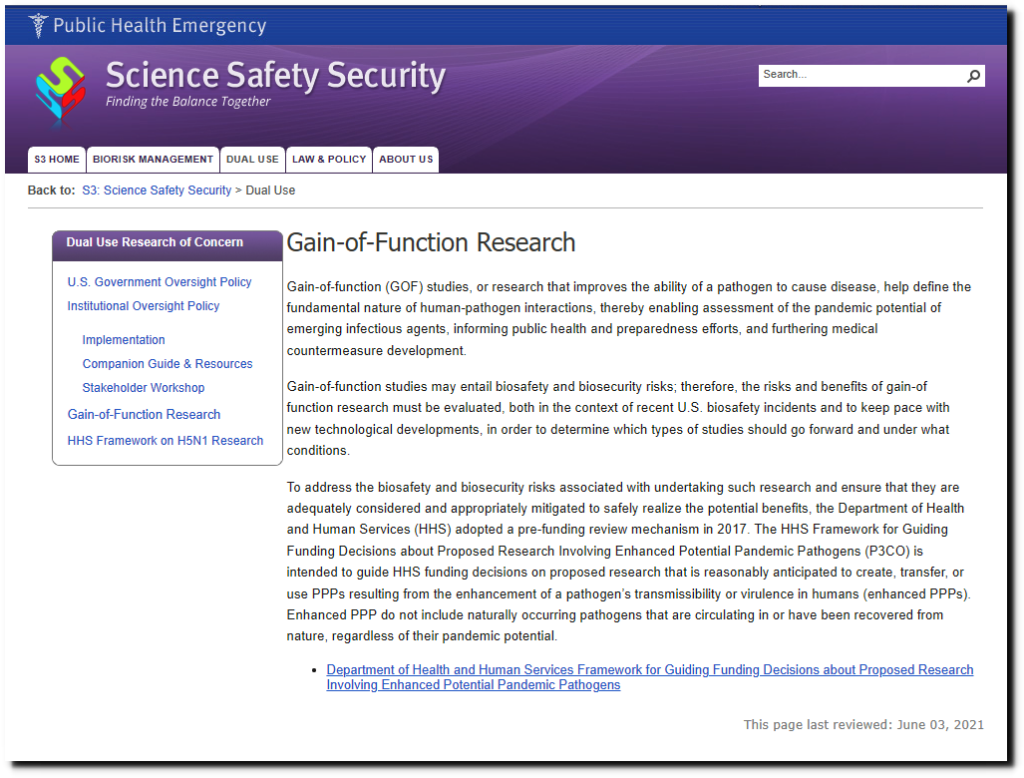
Task: Open Institutional Oversight Policy link
Action: point(143,306)
